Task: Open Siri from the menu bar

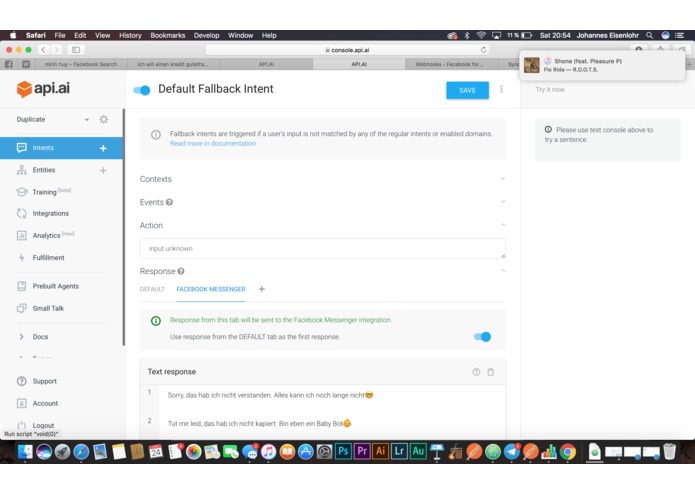Action: pos(665,35)
